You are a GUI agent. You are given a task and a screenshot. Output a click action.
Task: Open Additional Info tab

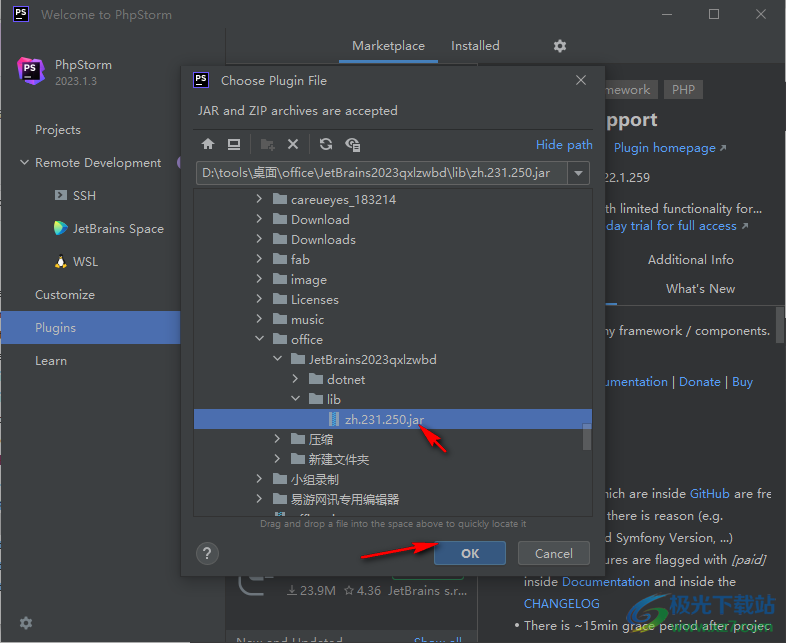(x=690, y=260)
